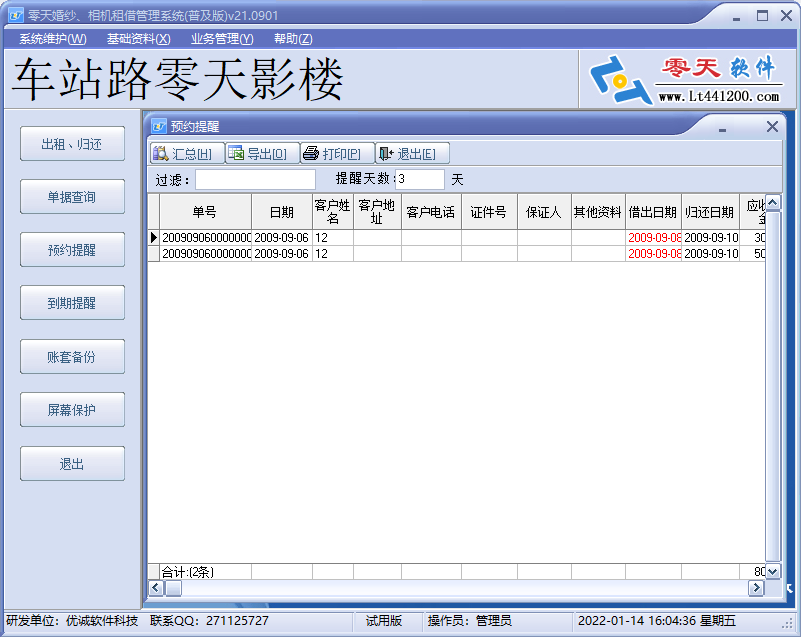Click the 客户姓名 column header
Viewport: 801px width, 637px height.
pyautogui.click(x=333, y=211)
